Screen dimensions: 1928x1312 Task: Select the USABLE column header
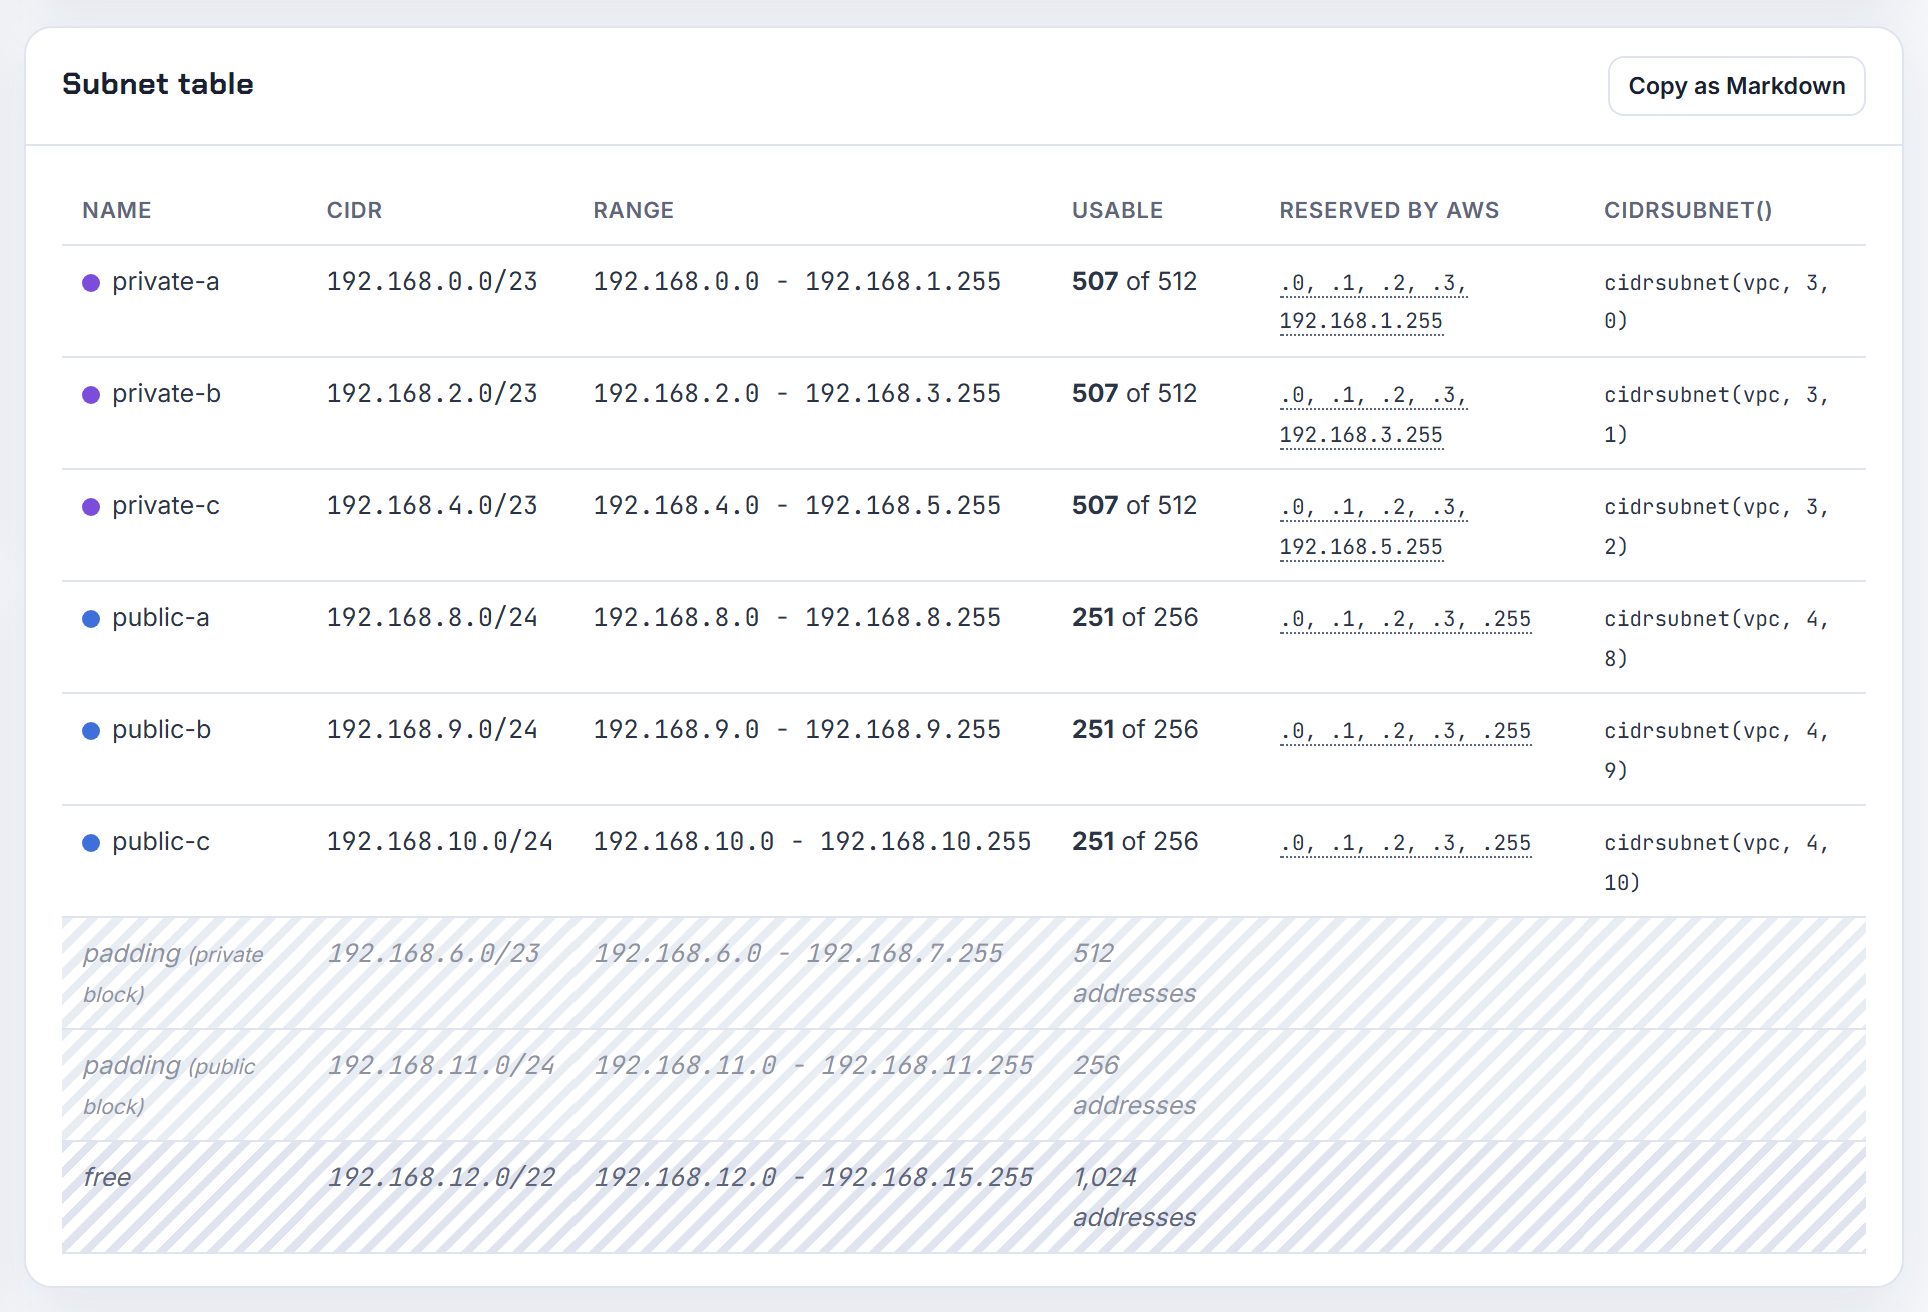point(1117,210)
